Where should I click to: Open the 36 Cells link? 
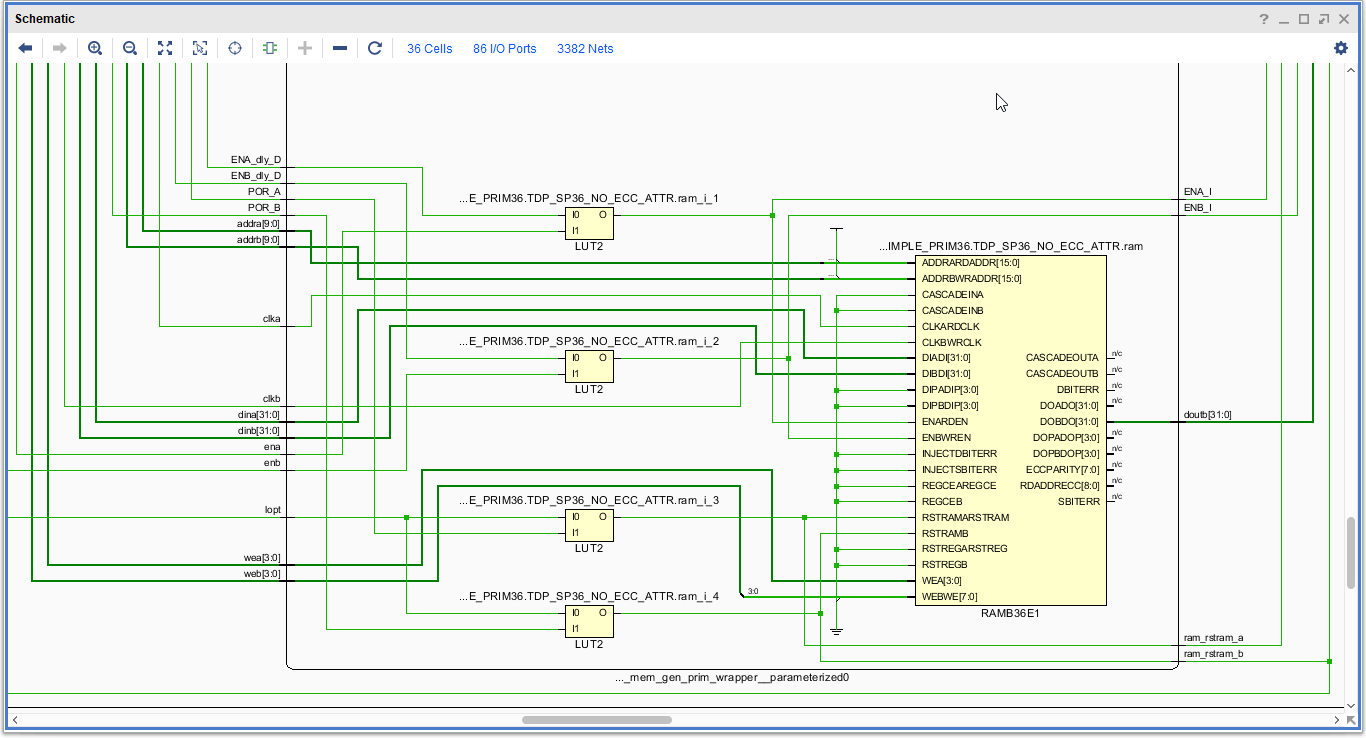pos(430,49)
